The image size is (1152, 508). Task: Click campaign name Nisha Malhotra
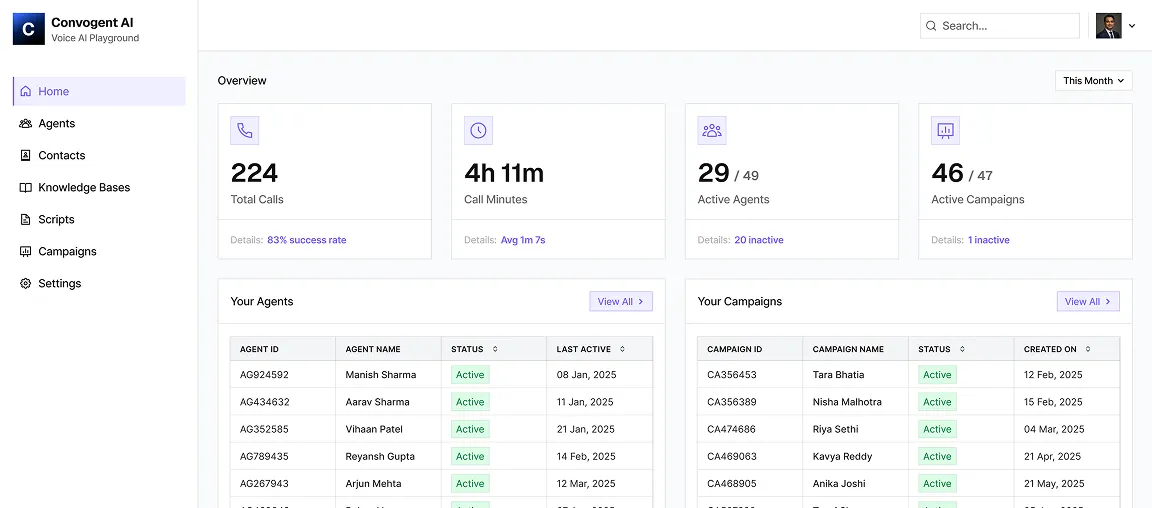(x=847, y=402)
